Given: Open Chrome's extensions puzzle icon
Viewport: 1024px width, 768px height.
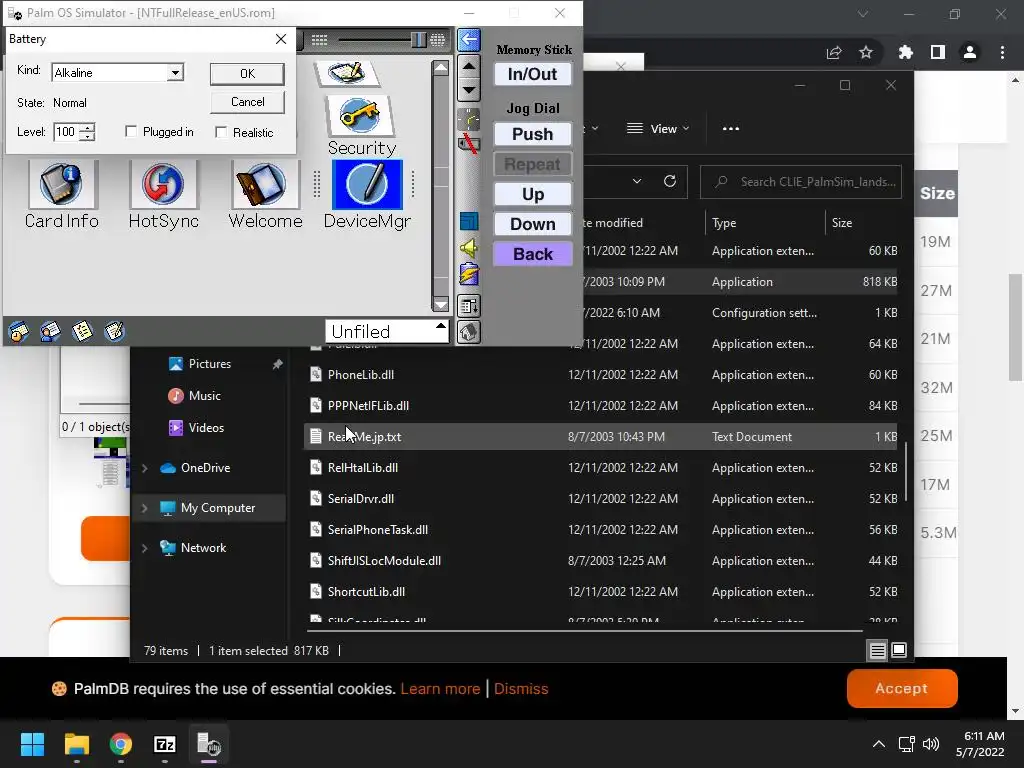Looking at the screenshot, I should (x=905, y=52).
